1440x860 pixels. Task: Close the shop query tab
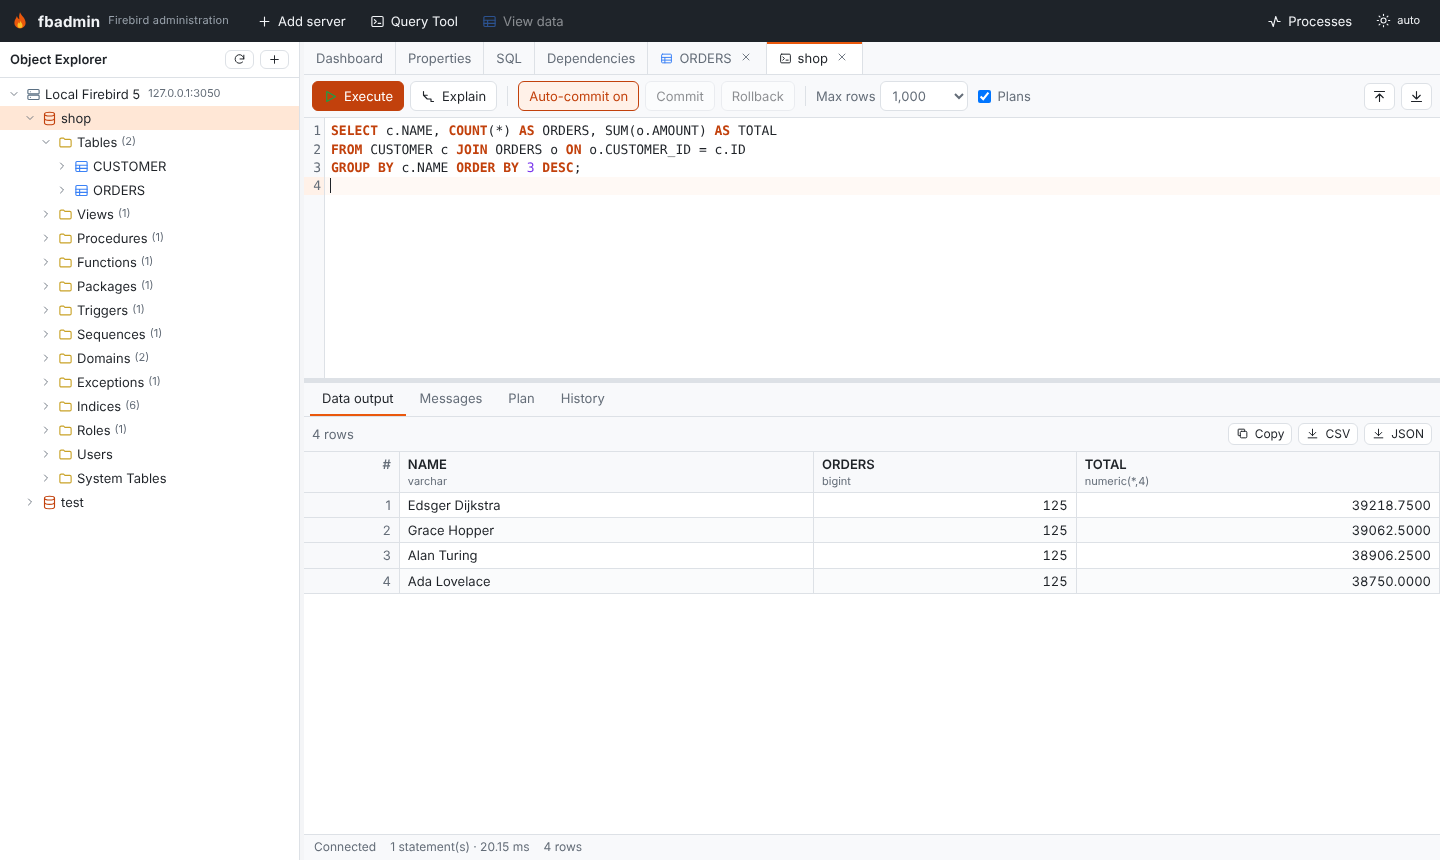coord(842,58)
